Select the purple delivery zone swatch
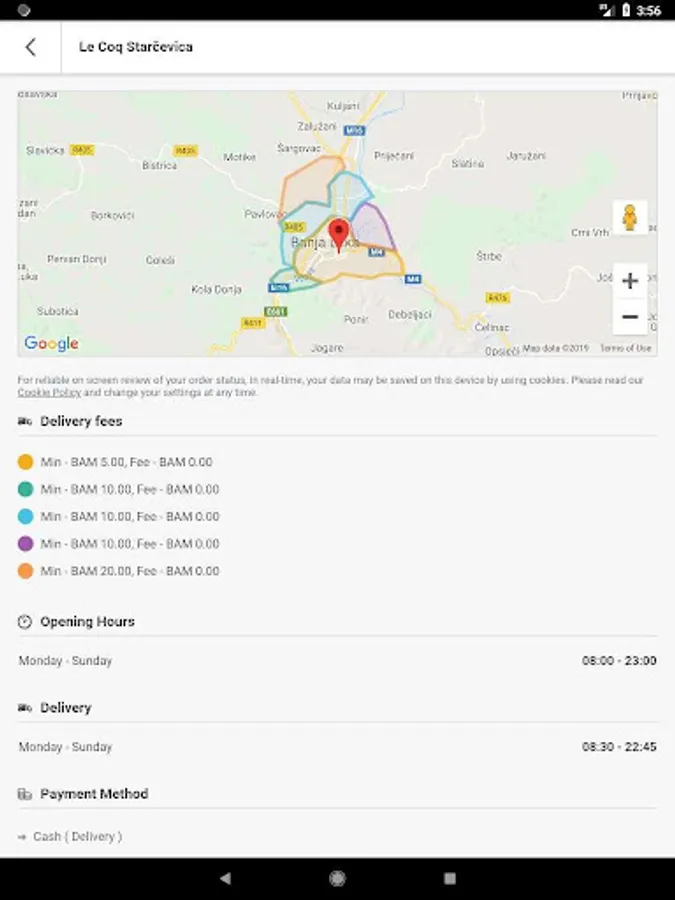Image resolution: width=675 pixels, height=900 pixels. click(26, 544)
